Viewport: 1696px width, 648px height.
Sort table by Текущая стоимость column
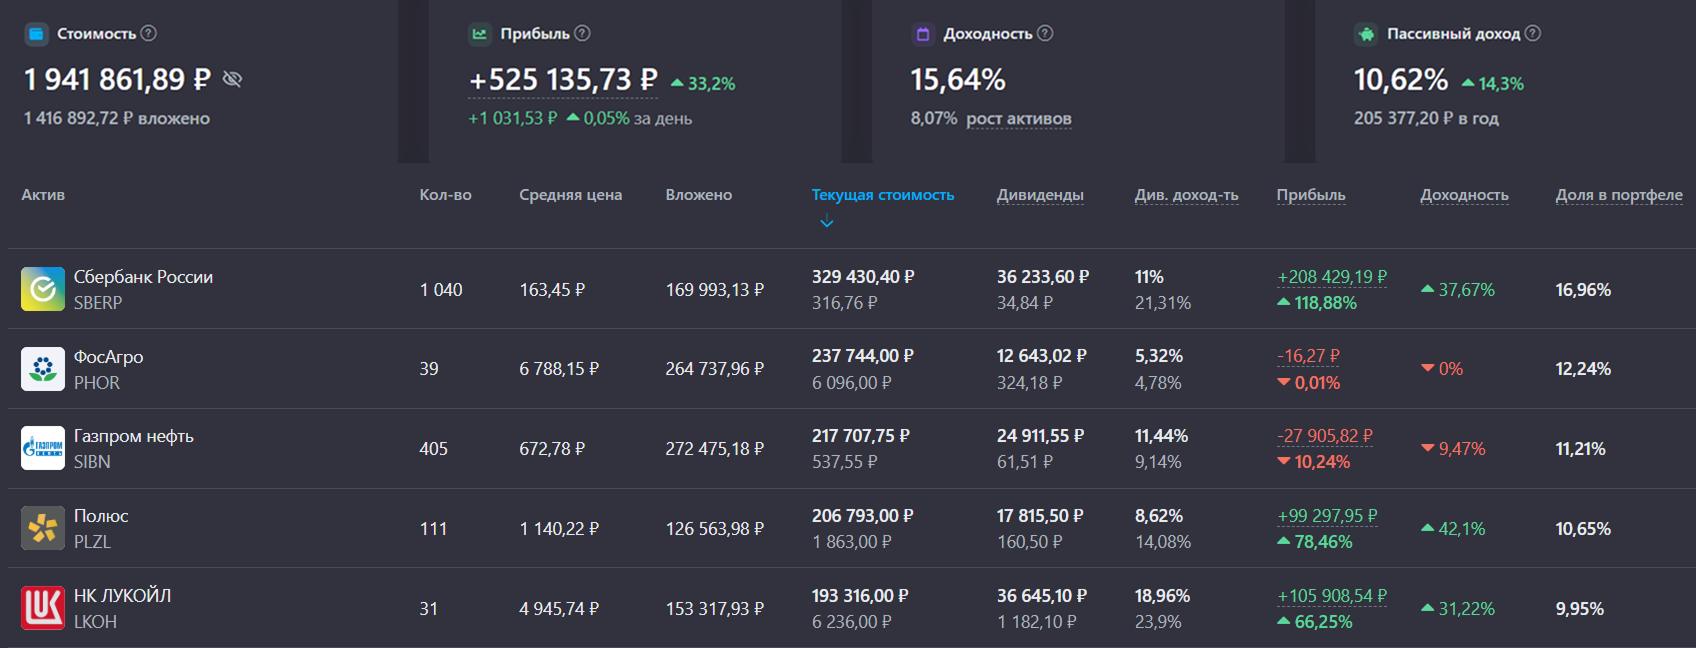tap(882, 195)
